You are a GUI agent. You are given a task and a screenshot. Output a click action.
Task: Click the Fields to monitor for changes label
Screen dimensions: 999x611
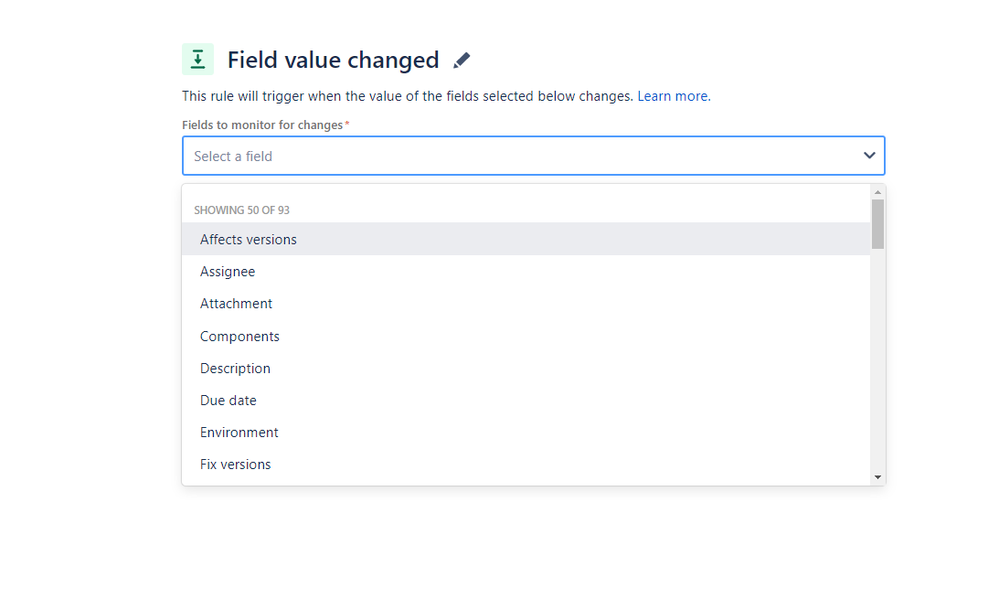(262, 125)
